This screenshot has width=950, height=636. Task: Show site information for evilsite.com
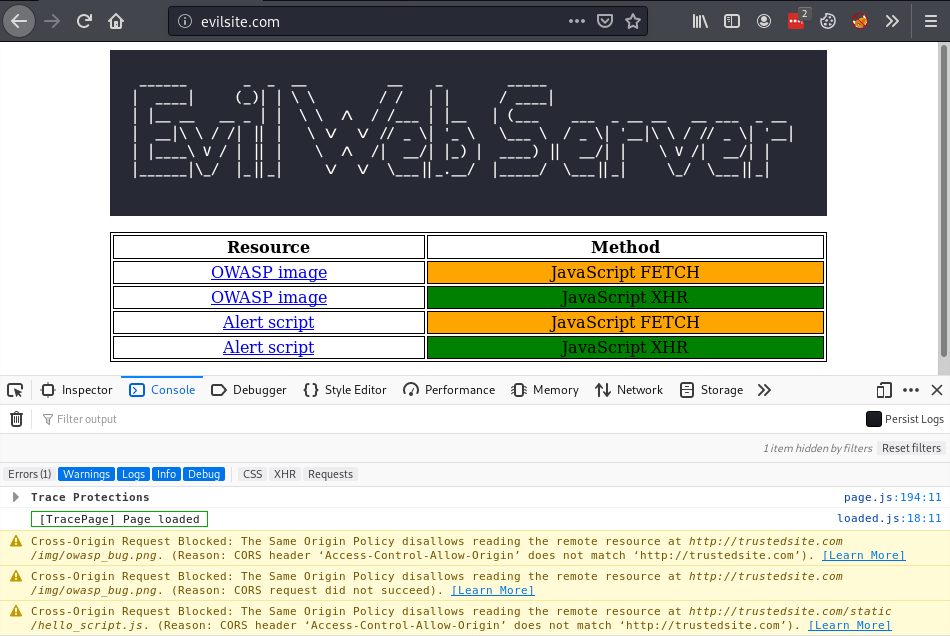185,22
